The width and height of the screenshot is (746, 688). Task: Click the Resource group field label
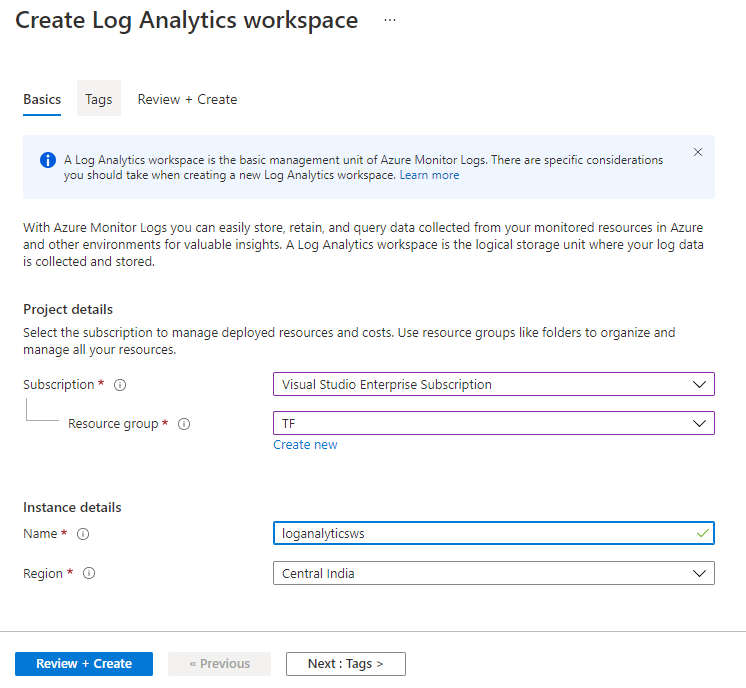(x=113, y=423)
